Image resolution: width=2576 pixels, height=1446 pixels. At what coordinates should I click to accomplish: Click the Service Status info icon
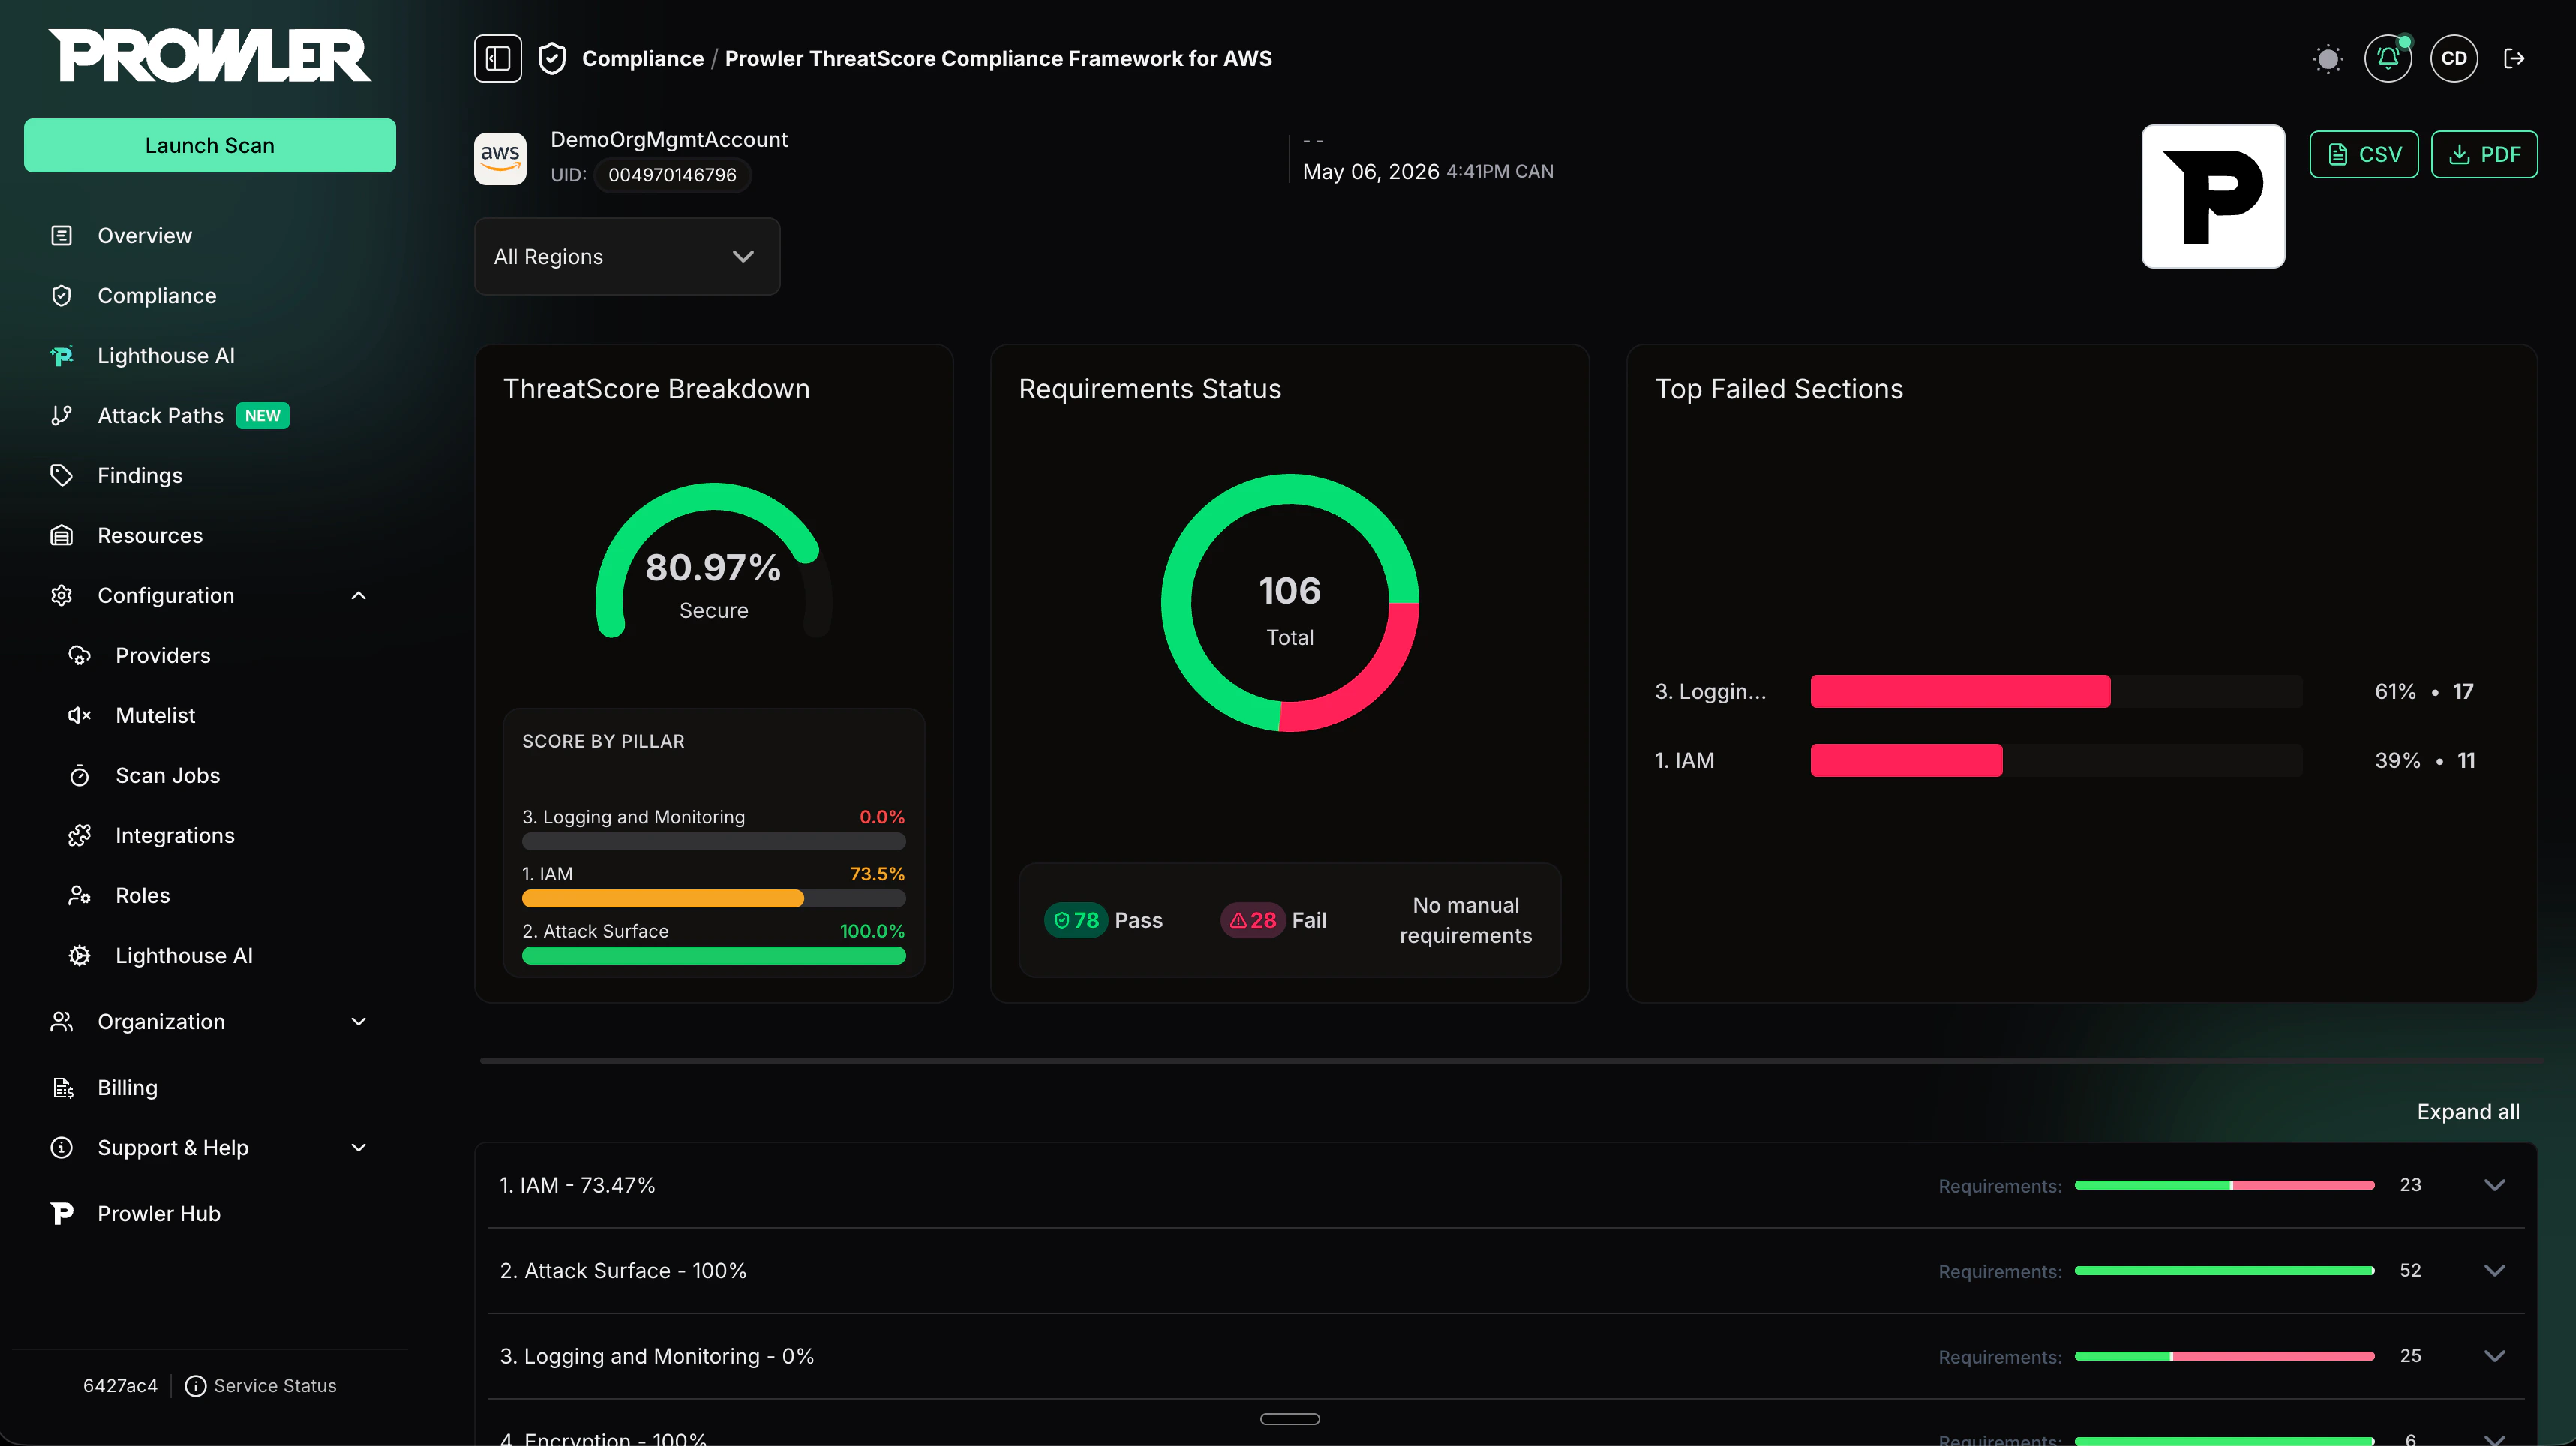point(196,1385)
